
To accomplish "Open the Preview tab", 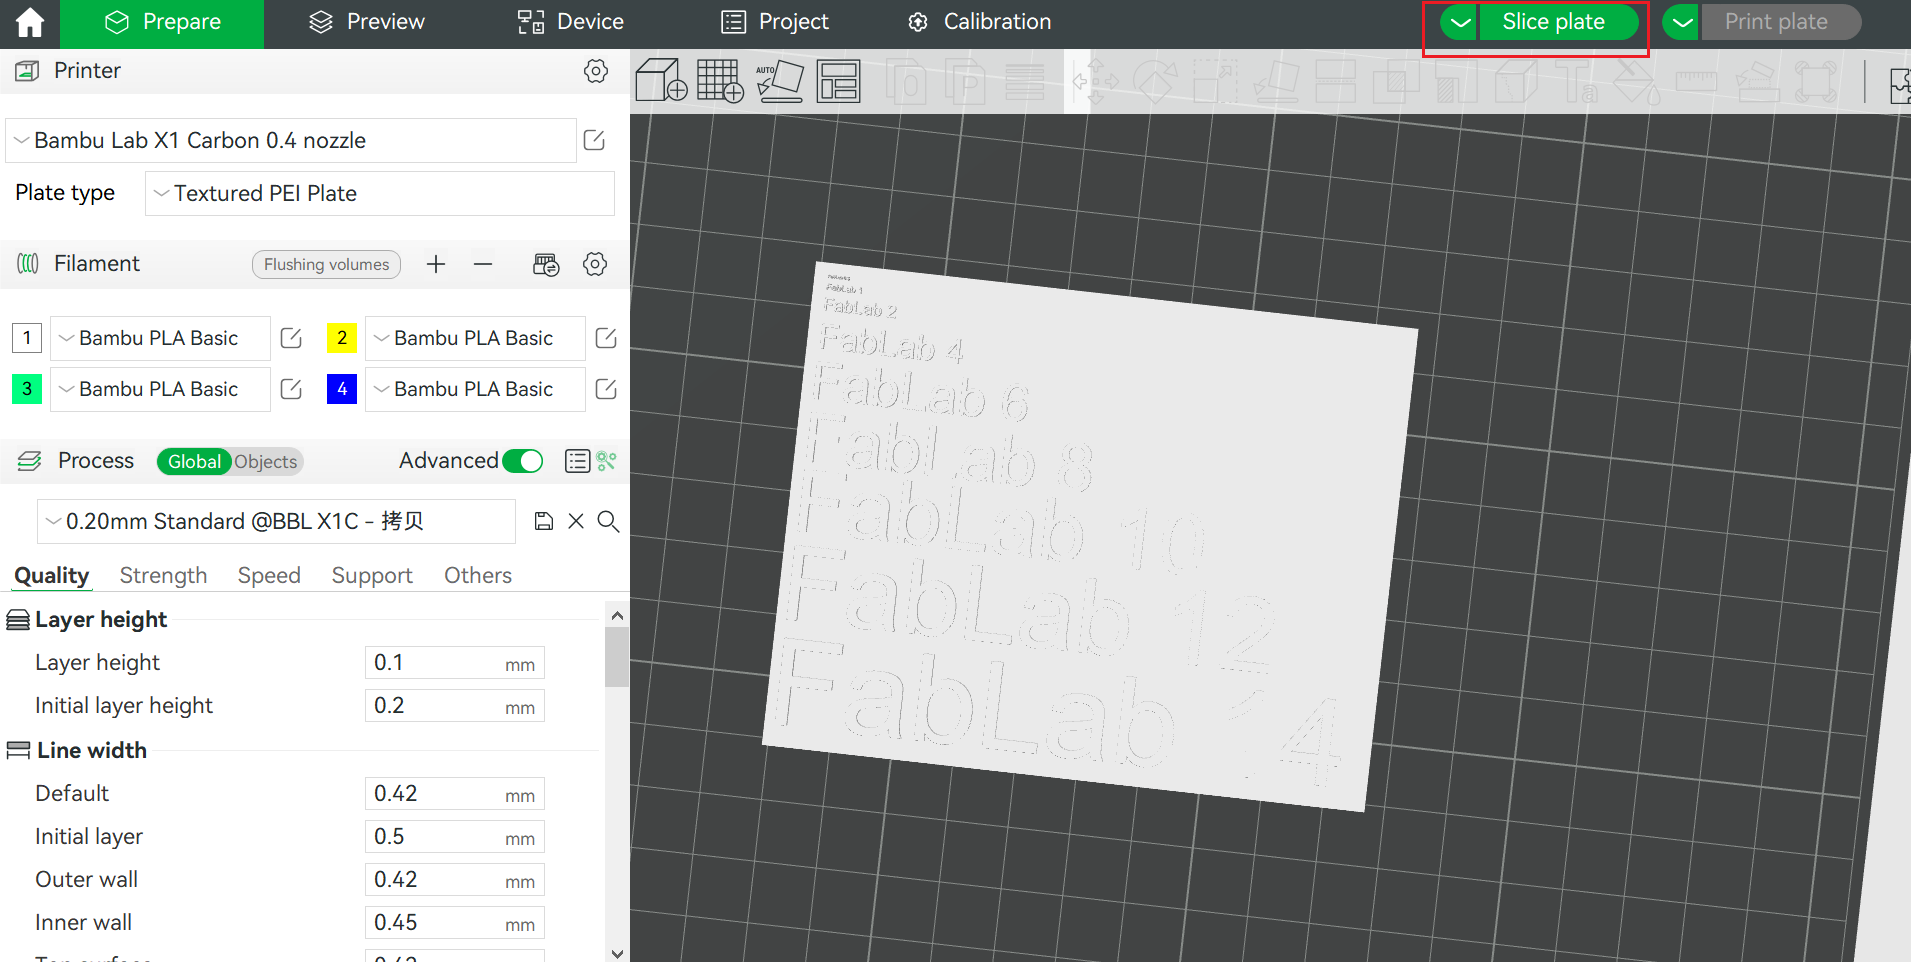I will (x=366, y=22).
